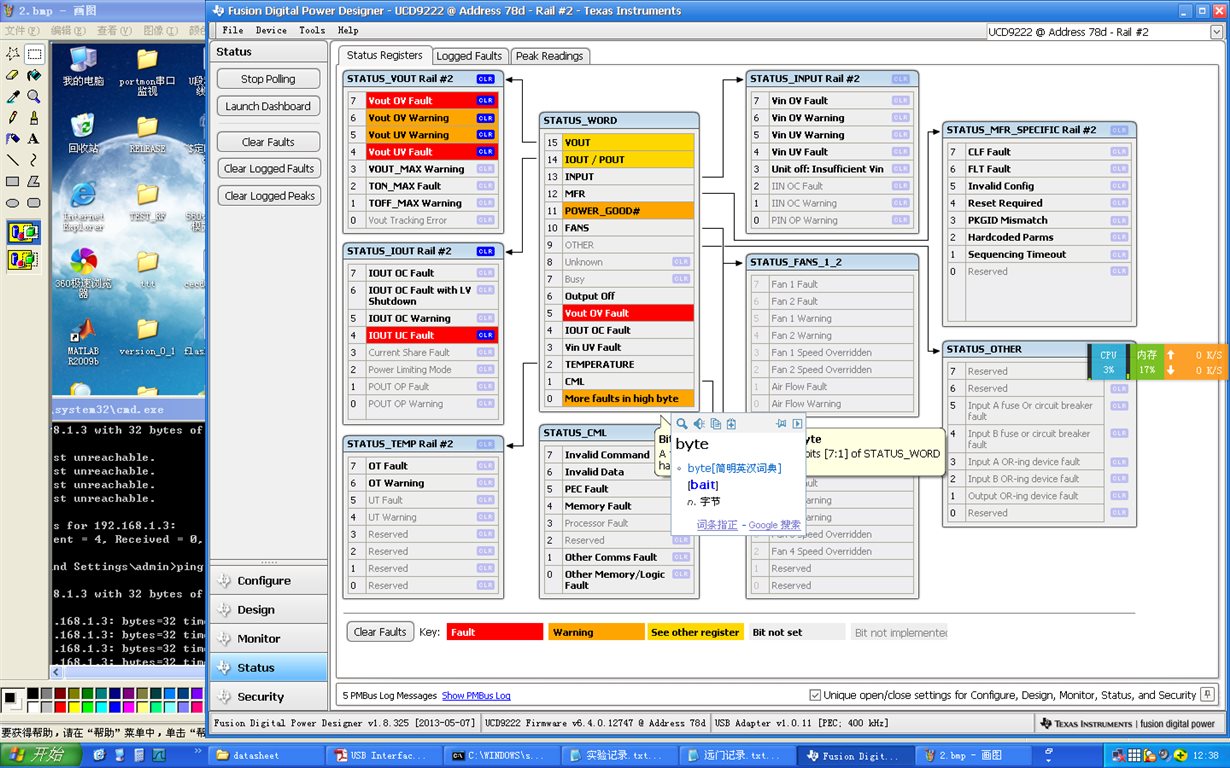Click the 2.bmp Paint taskbar item
Screen dimensions: 1230x768
coord(974,756)
